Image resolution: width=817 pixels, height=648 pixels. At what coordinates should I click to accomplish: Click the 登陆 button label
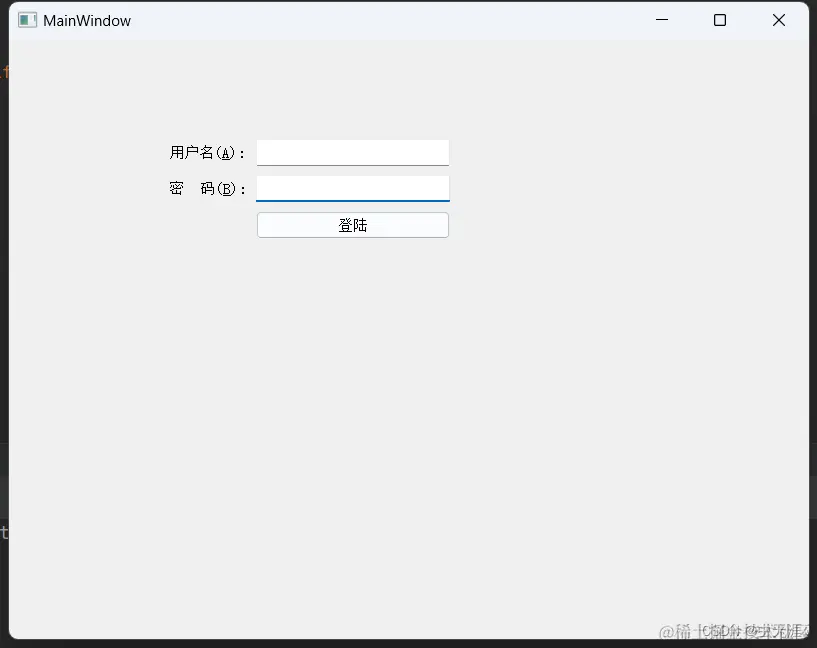tap(352, 224)
